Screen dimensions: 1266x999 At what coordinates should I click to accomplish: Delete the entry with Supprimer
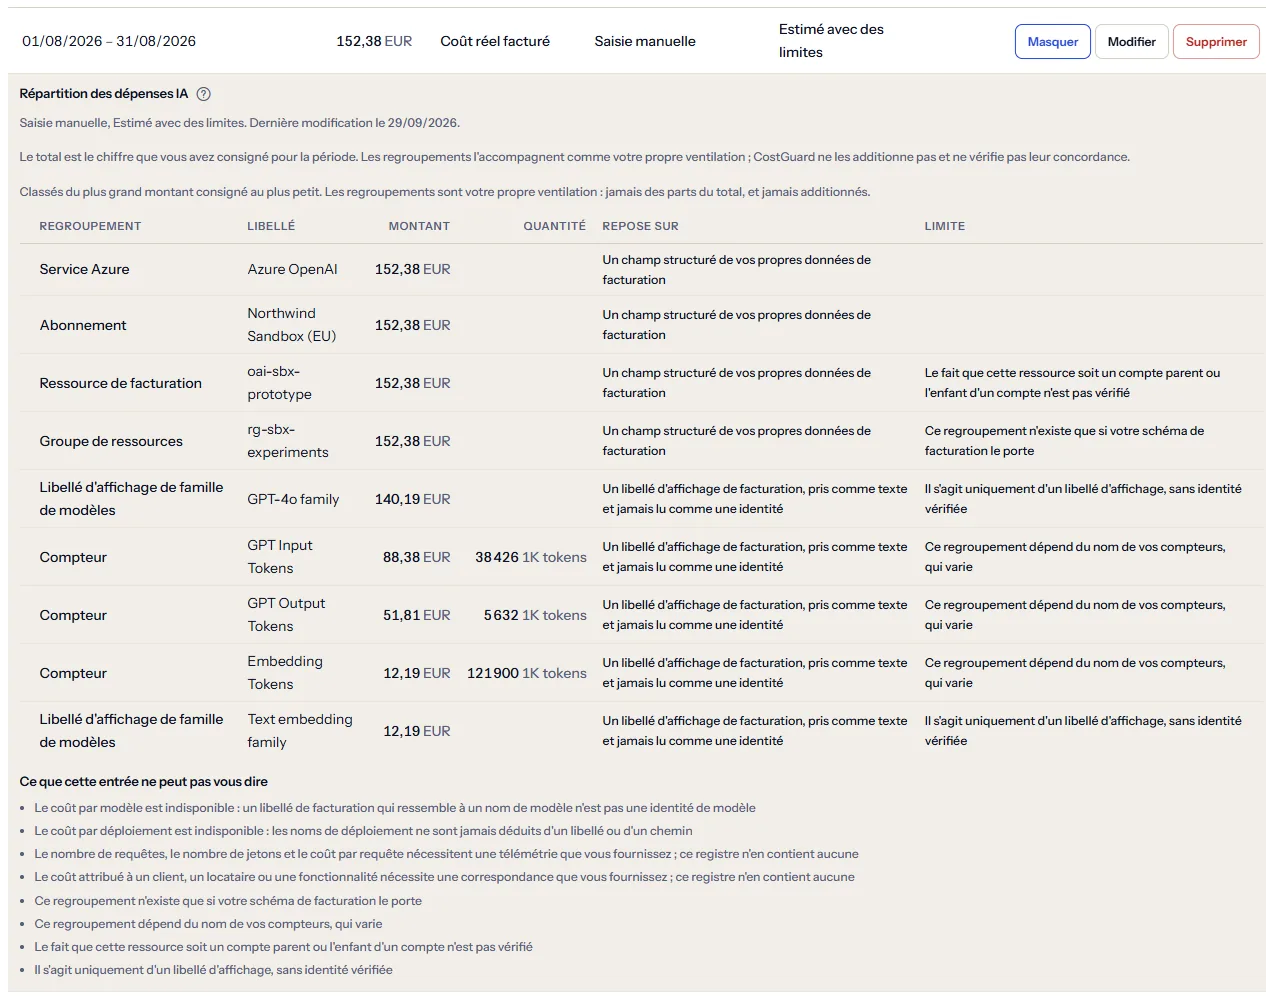coord(1216,42)
